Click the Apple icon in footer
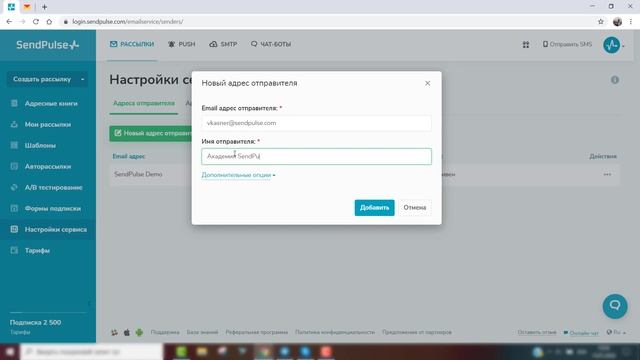 (x=127, y=332)
